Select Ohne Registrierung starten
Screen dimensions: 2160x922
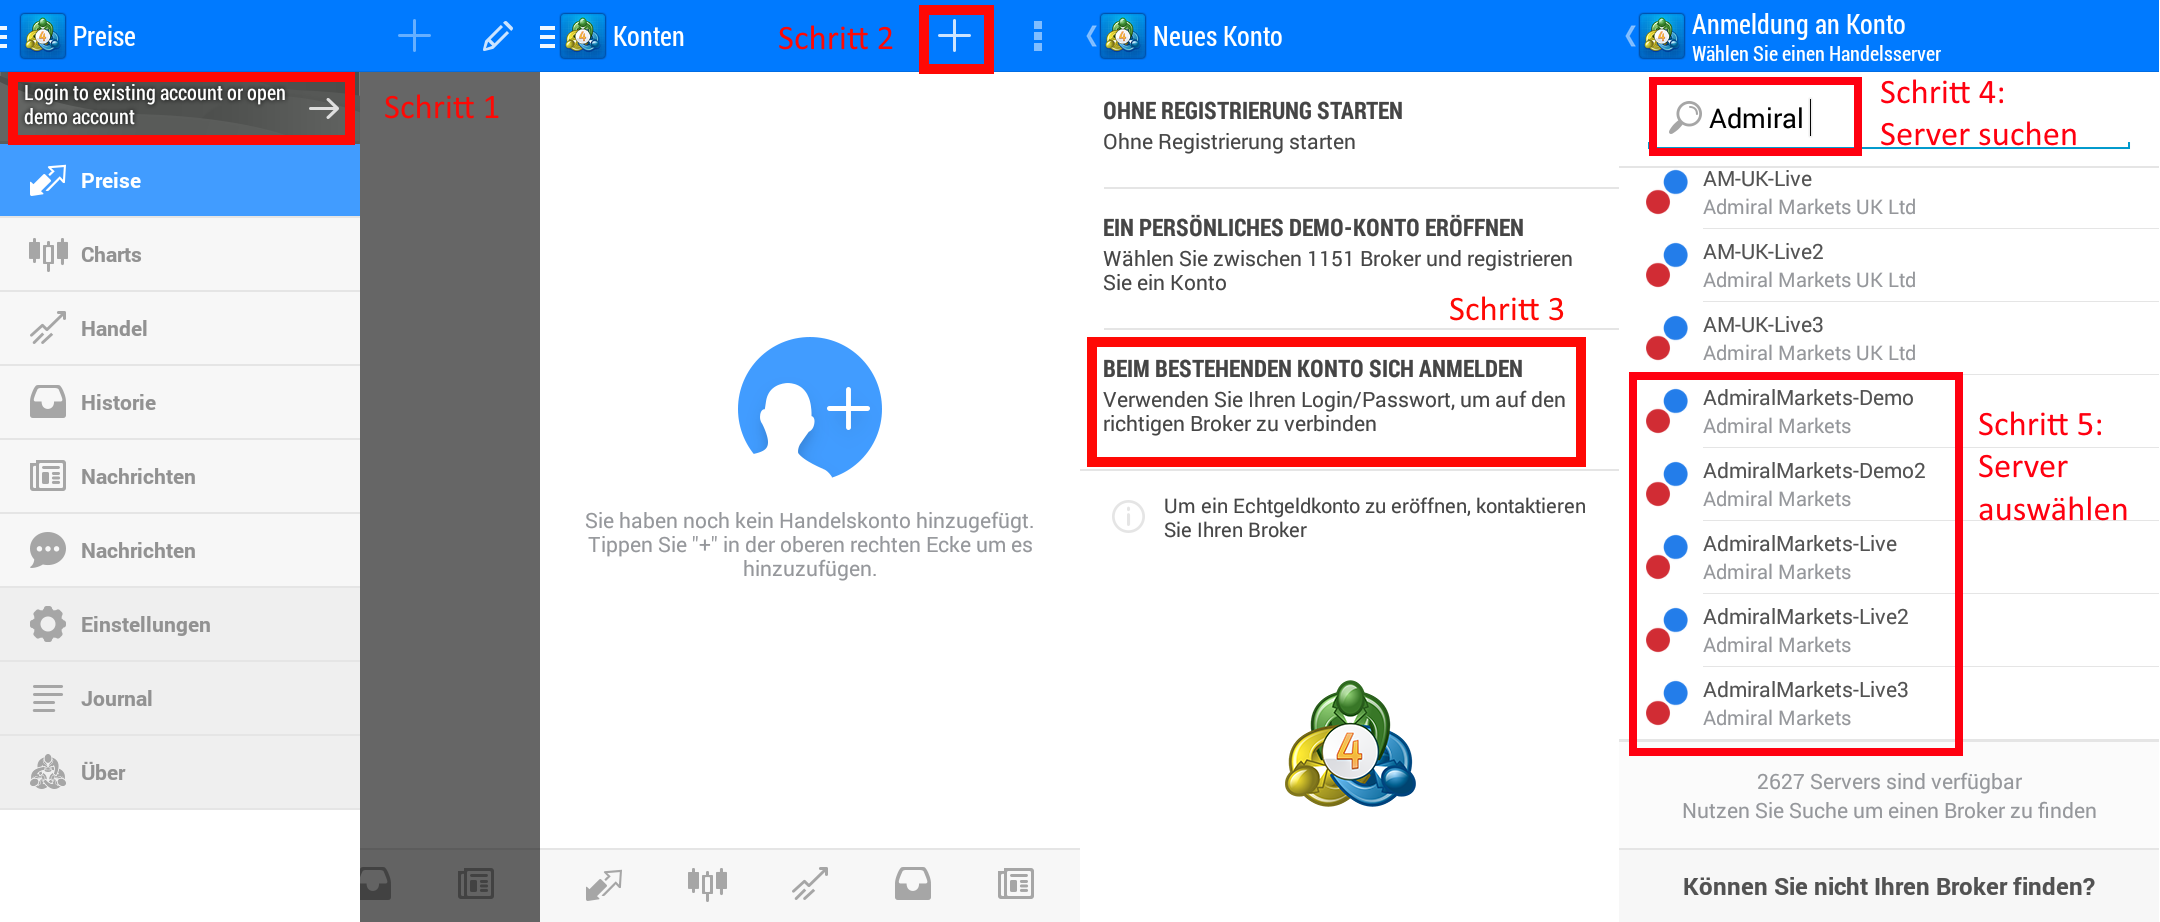point(1350,127)
